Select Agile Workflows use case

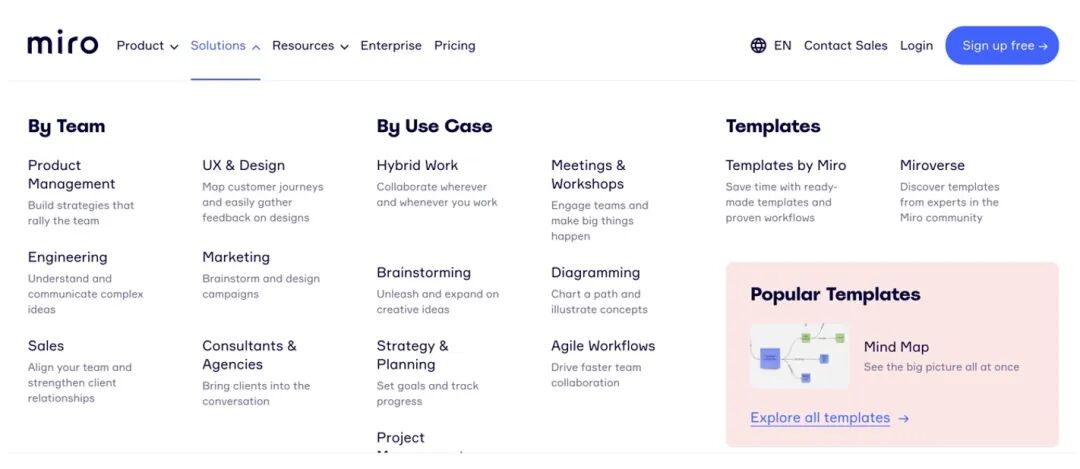click(603, 346)
